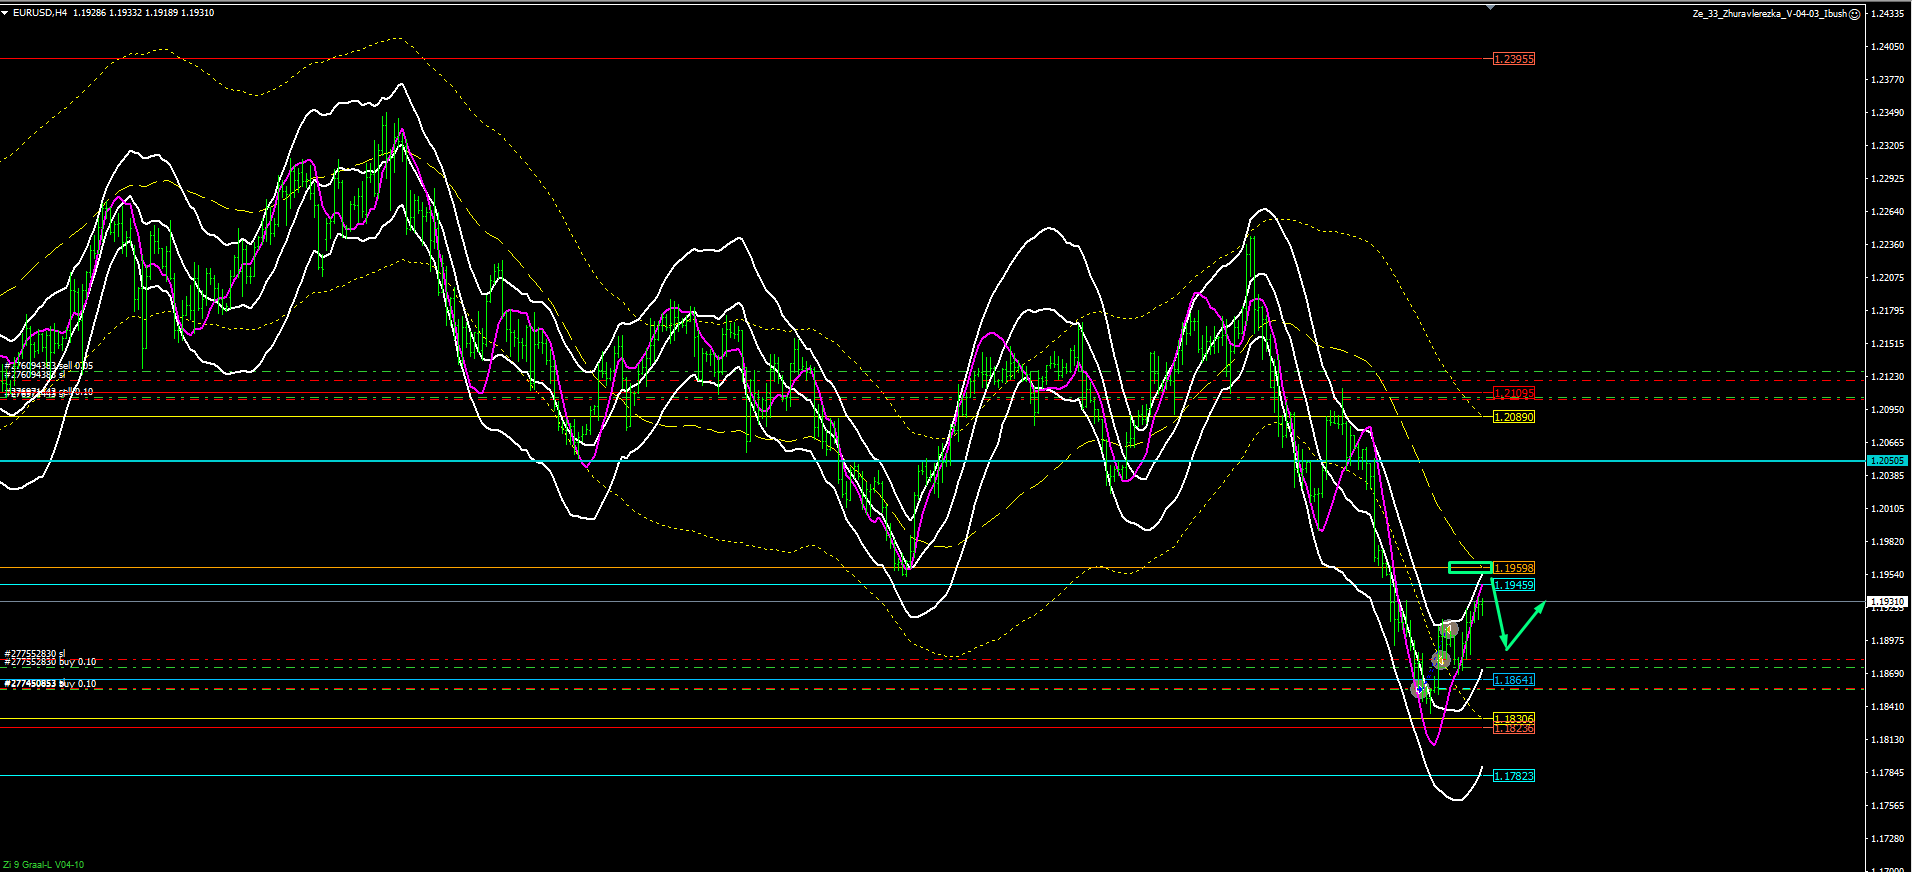Click the 1.22075 price scale value
The width and height of the screenshot is (1912, 872).
pyautogui.click(x=1888, y=278)
